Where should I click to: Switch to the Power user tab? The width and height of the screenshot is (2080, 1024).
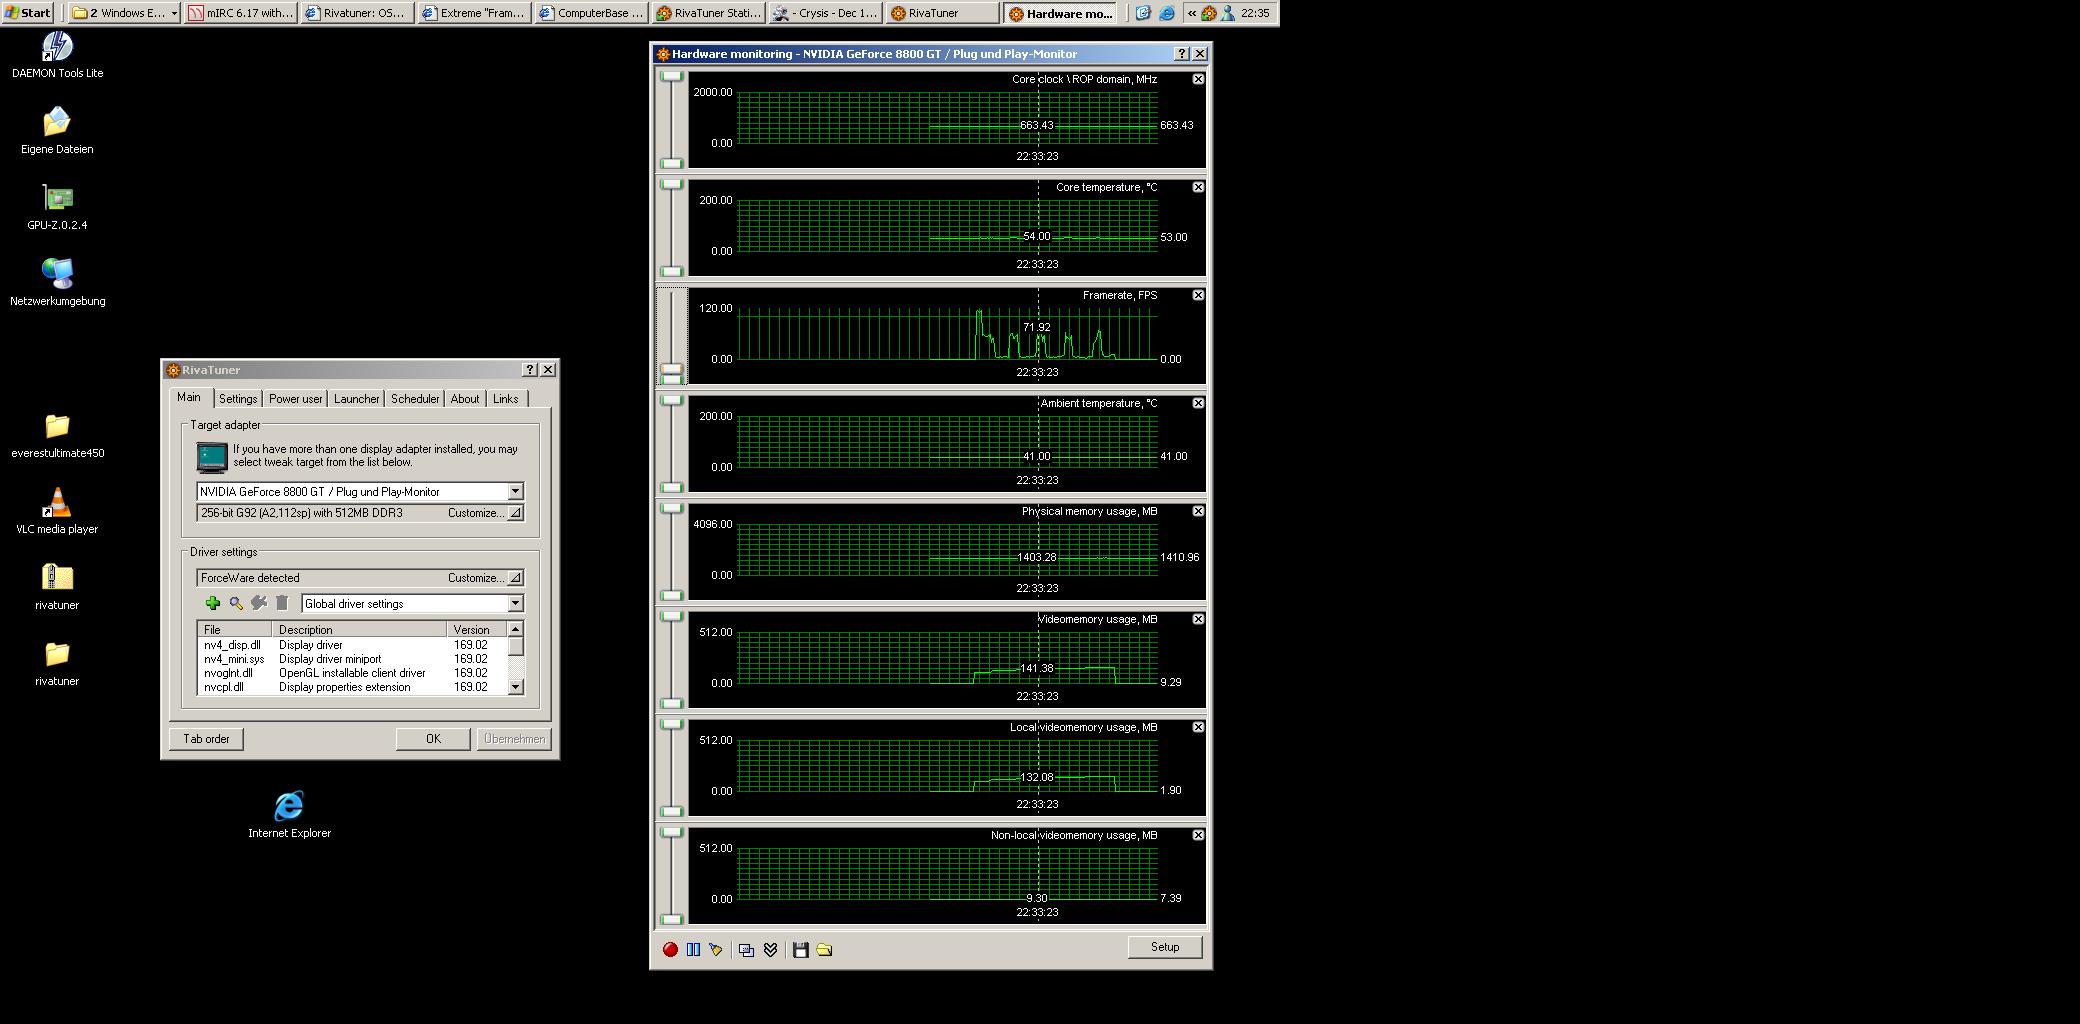(296, 399)
